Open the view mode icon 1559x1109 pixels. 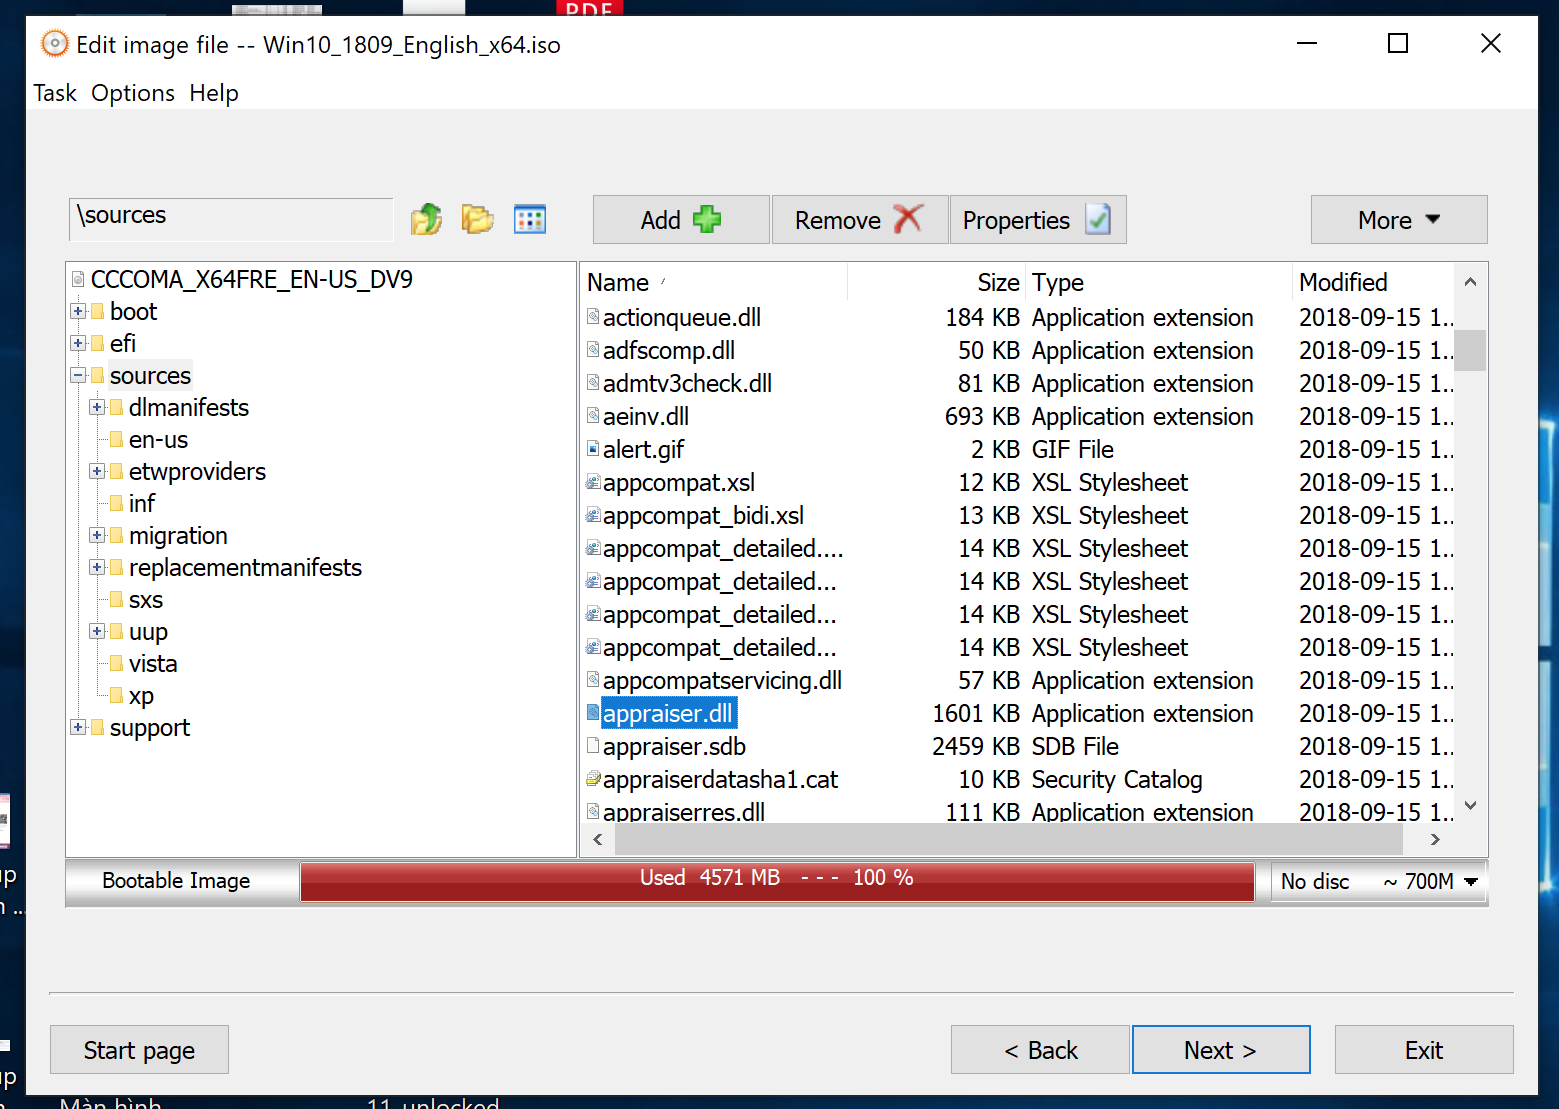pos(529,219)
